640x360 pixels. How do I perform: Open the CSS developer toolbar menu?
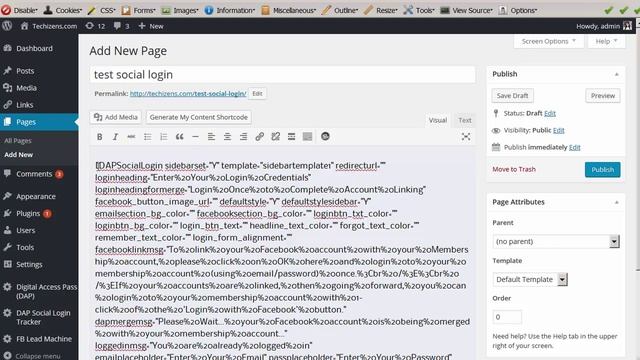tap(102, 10)
